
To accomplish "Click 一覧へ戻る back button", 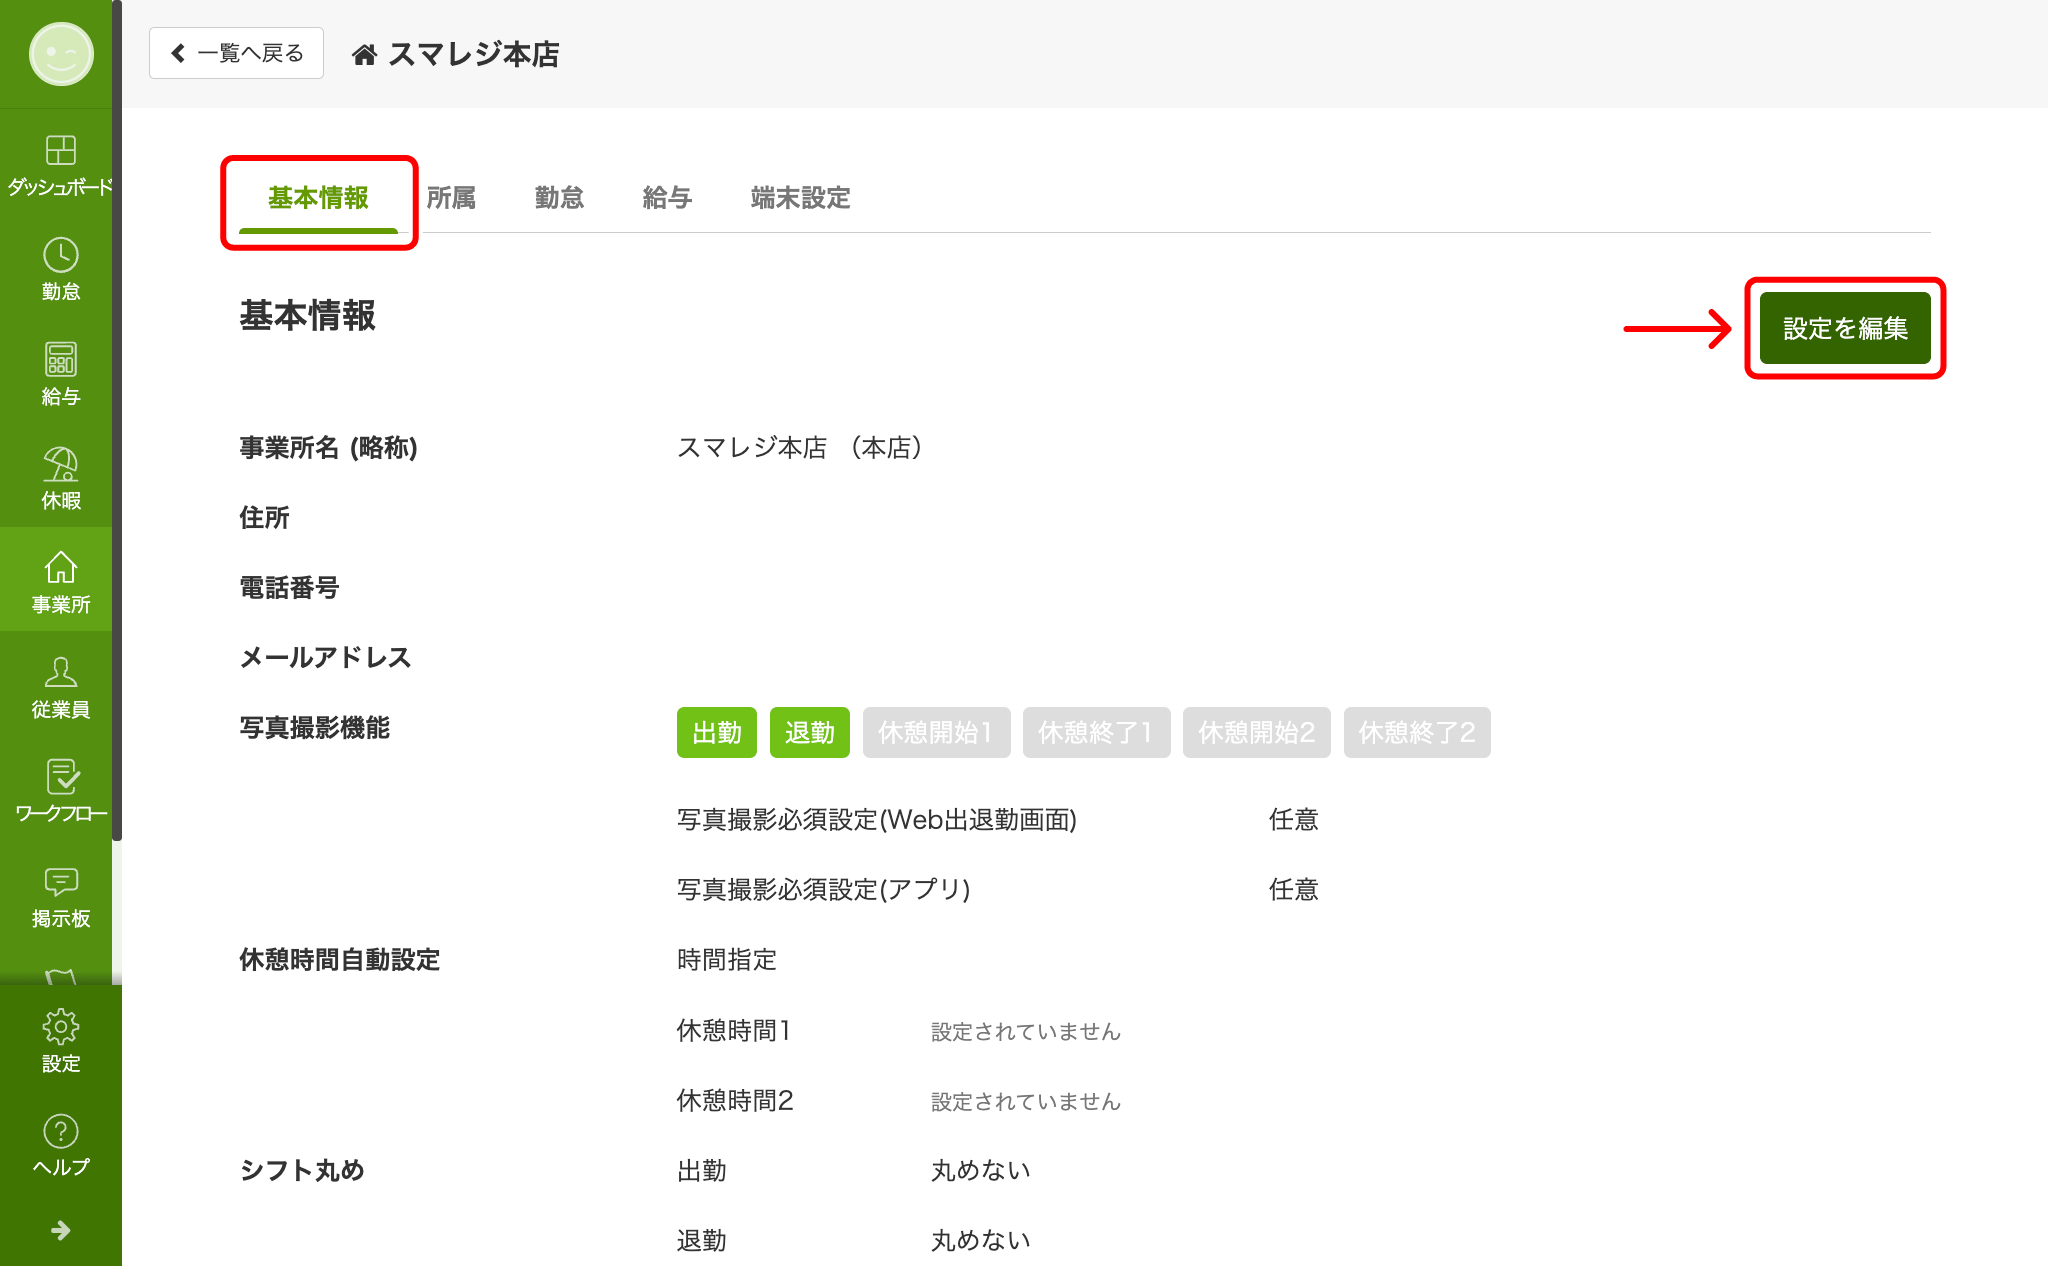I will pyautogui.click(x=236, y=54).
